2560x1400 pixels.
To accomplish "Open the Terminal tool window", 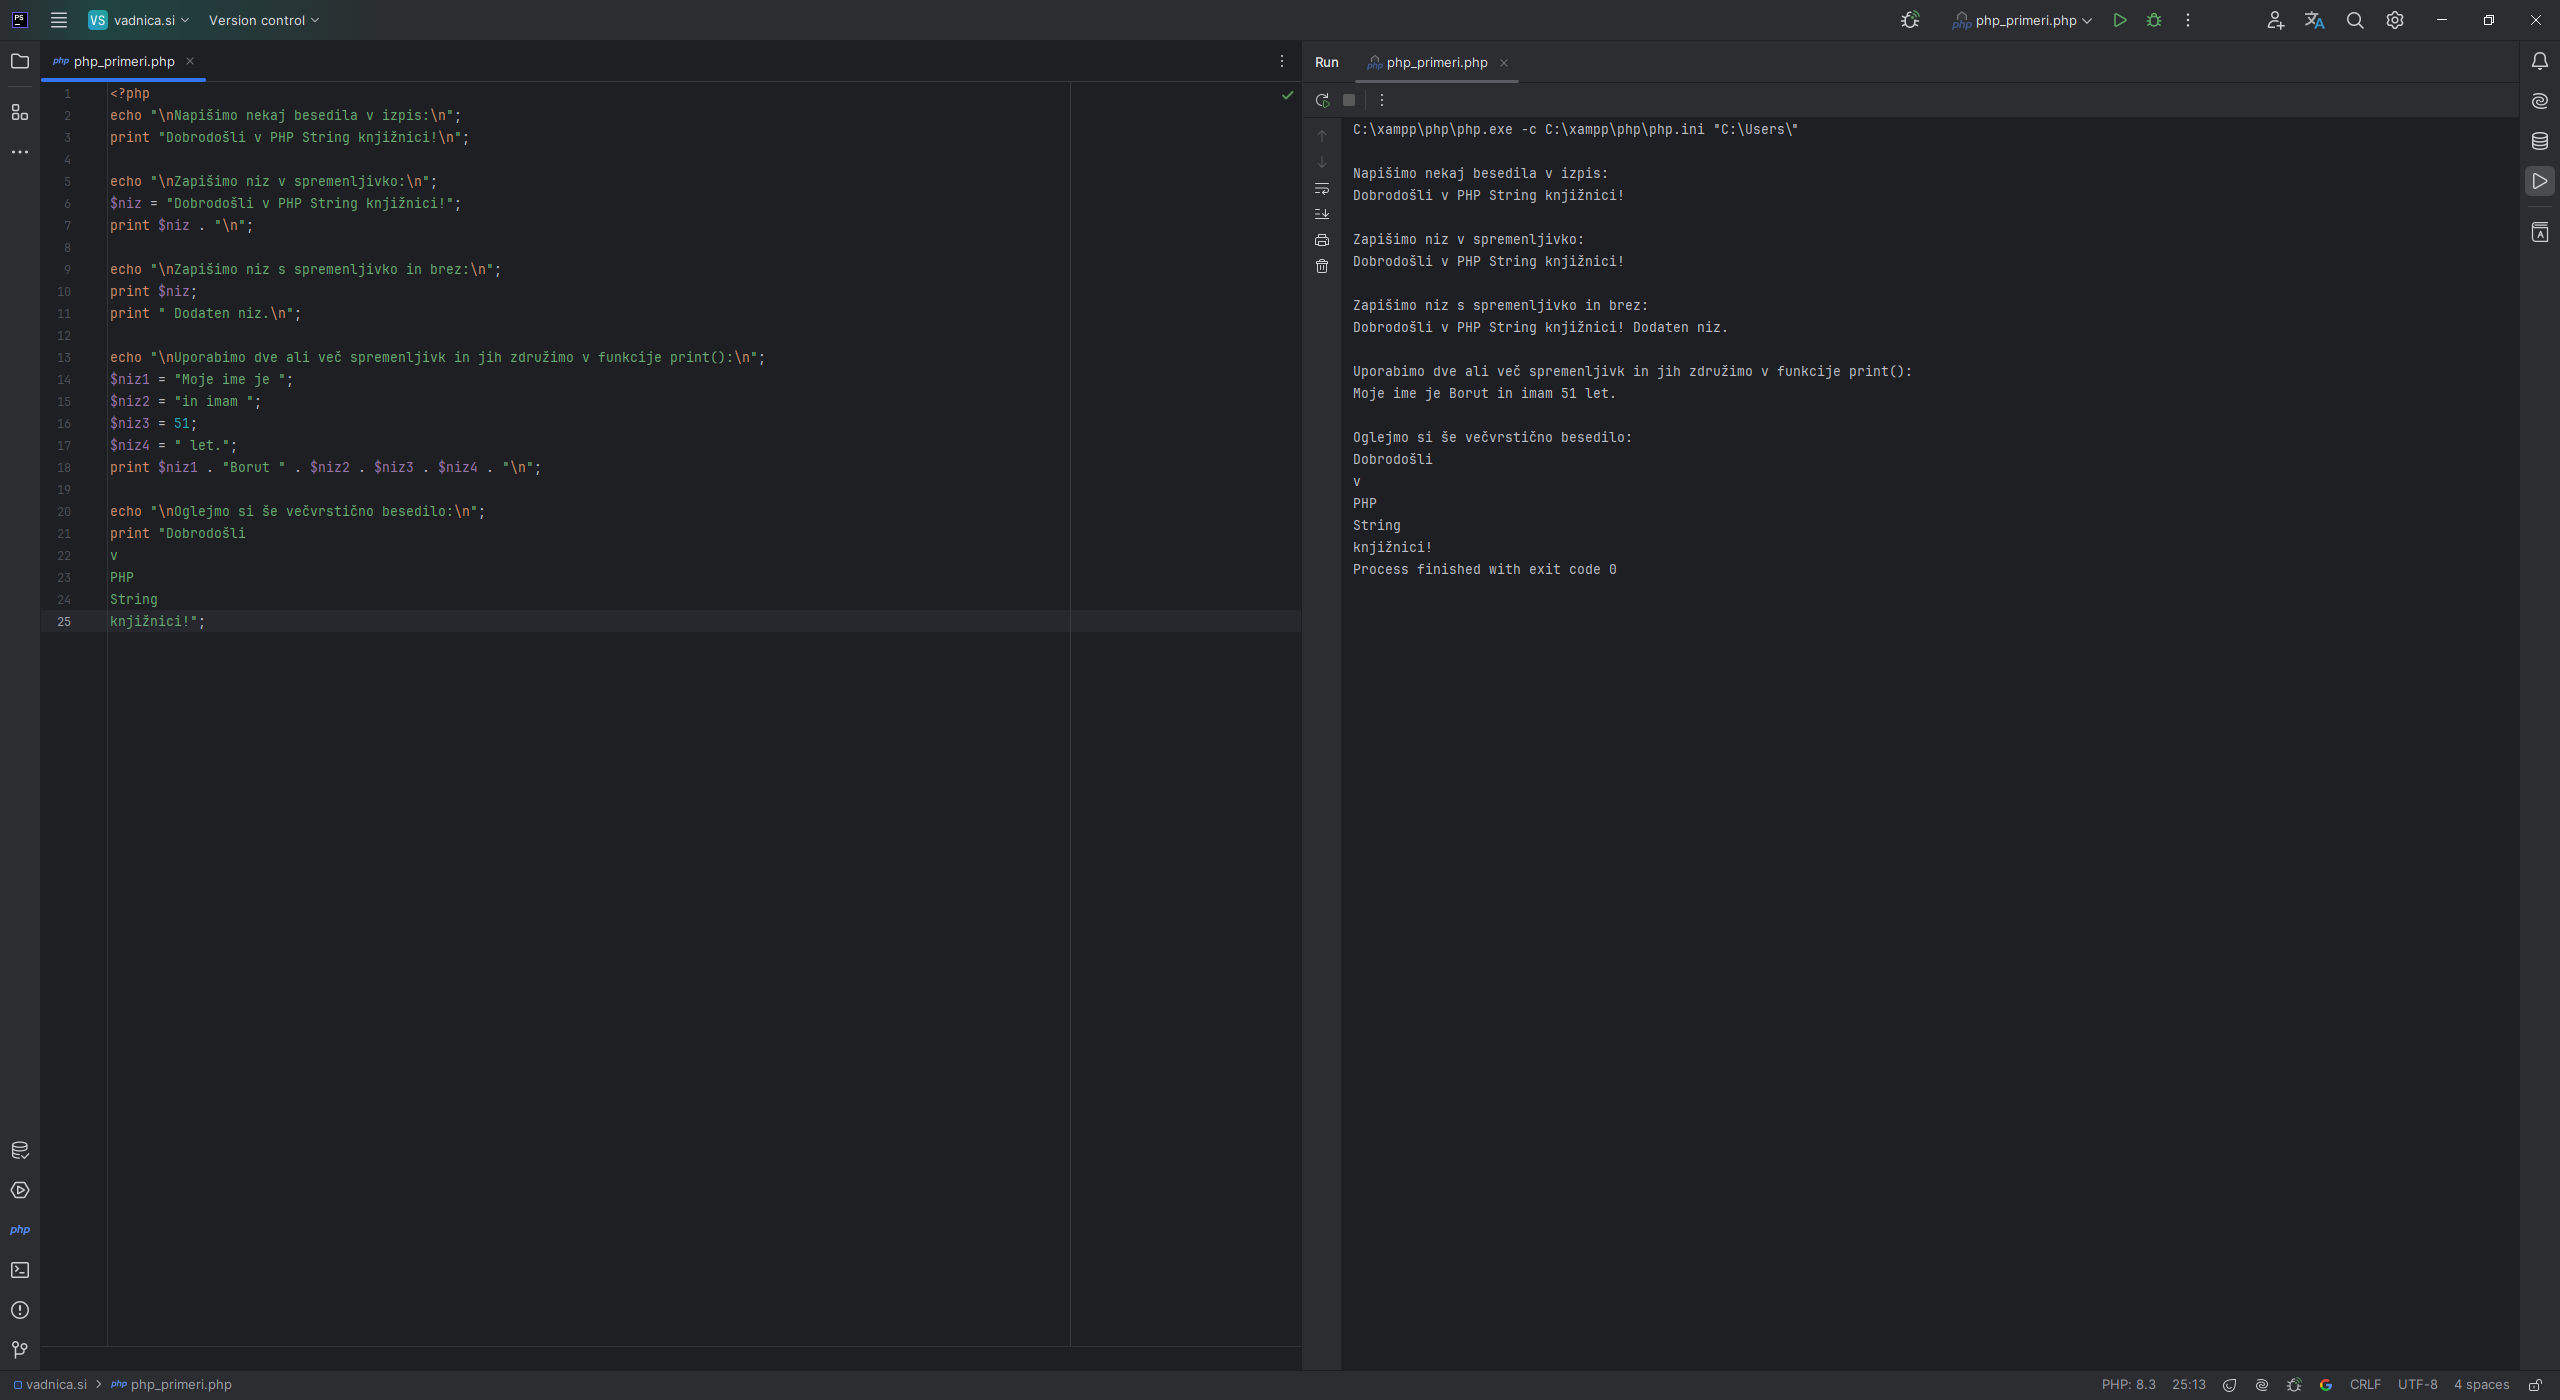I will click(x=20, y=1270).
